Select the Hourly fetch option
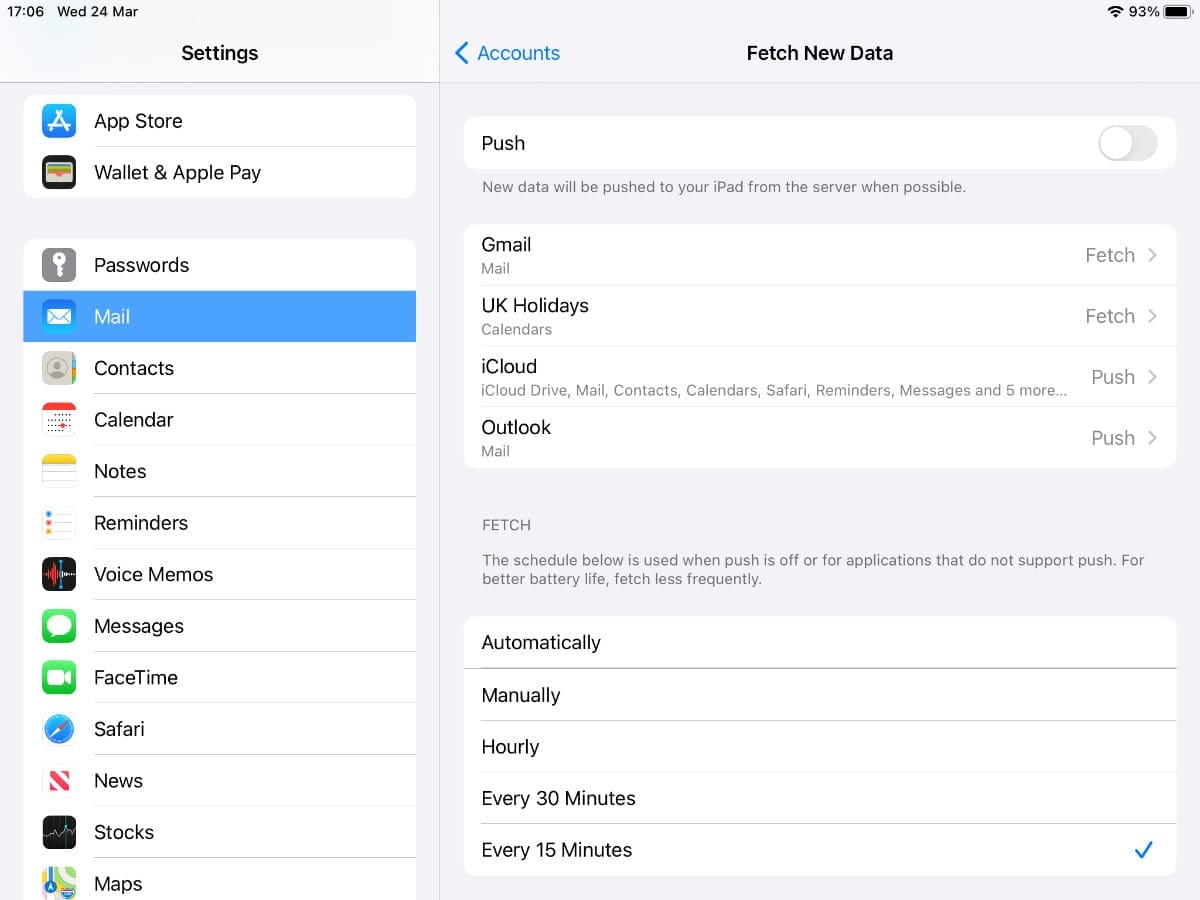This screenshot has width=1200, height=900. (x=819, y=747)
